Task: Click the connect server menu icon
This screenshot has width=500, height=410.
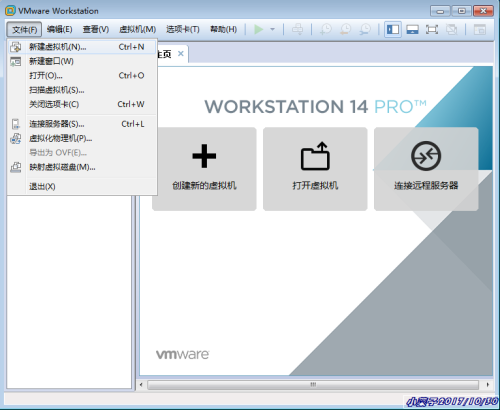Action: pyautogui.click(x=15, y=124)
